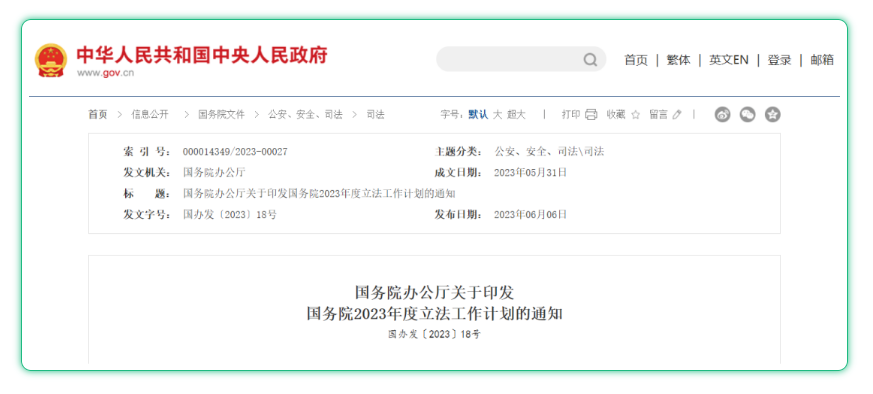The width and height of the screenshot is (873, 394).
Task: Switch to 繁体 version
Action: pyautogui.click(x=679, y=60)
